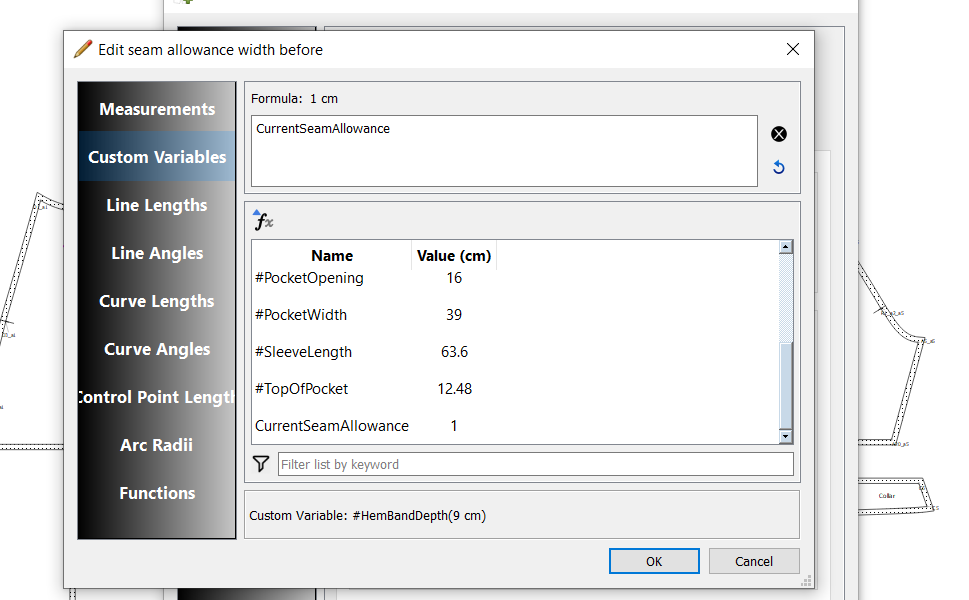Sort variables by the Name column header
The width and height of the screenshot is (969, 600).
(332, 255)
